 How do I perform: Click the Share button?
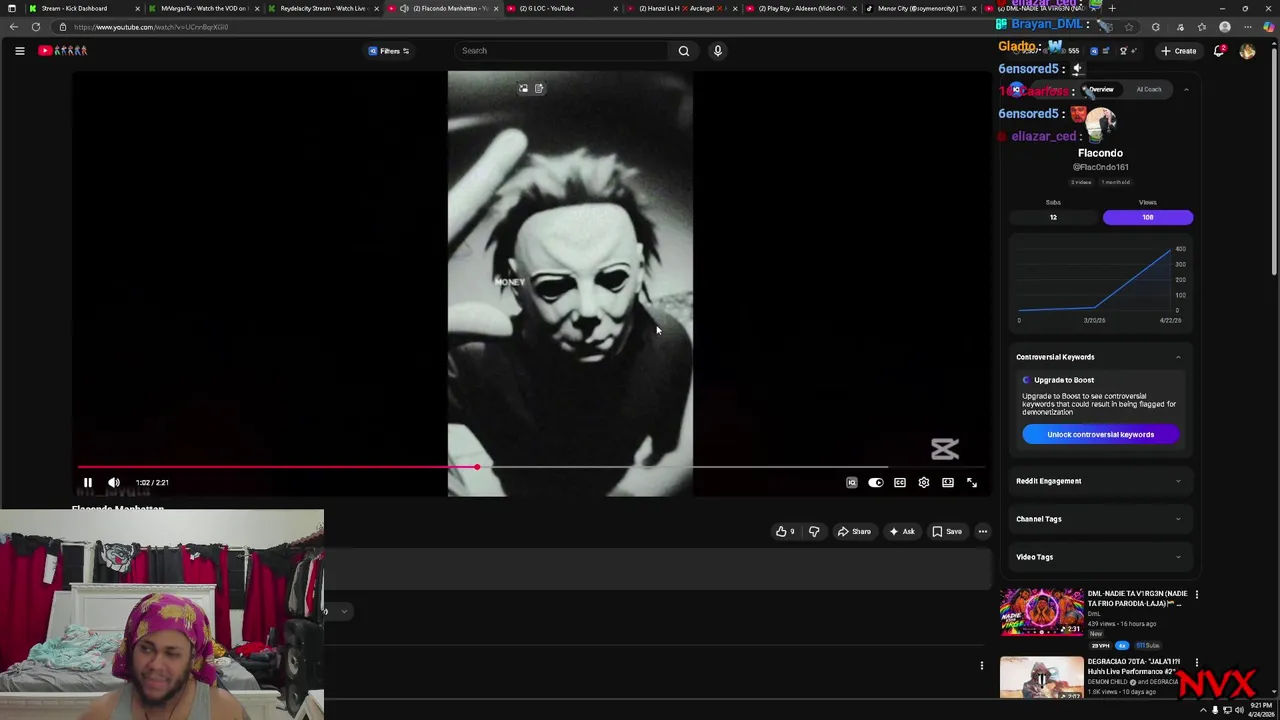854,532
